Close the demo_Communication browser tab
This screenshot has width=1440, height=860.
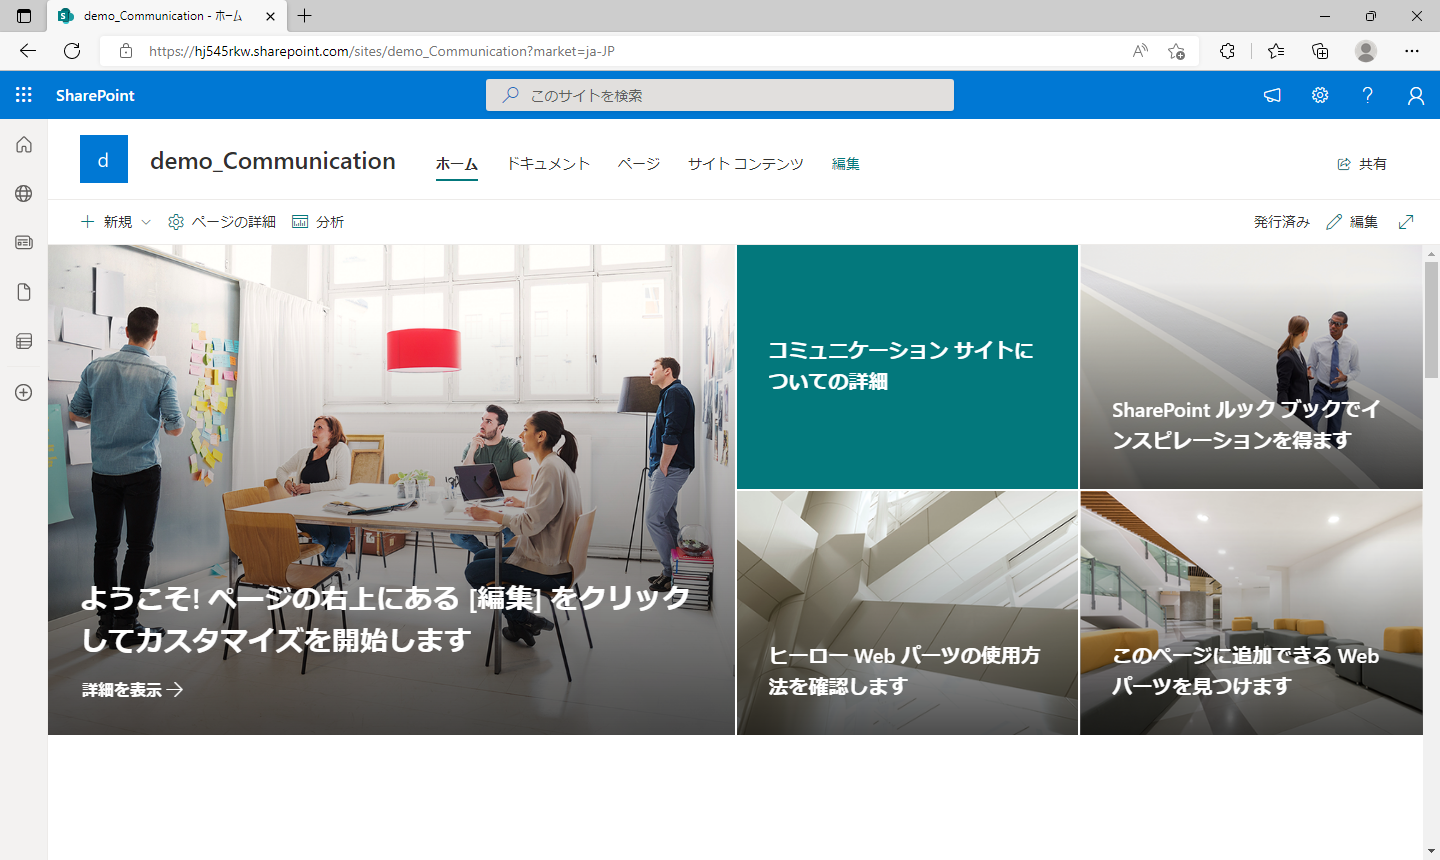tap(270, 16)
